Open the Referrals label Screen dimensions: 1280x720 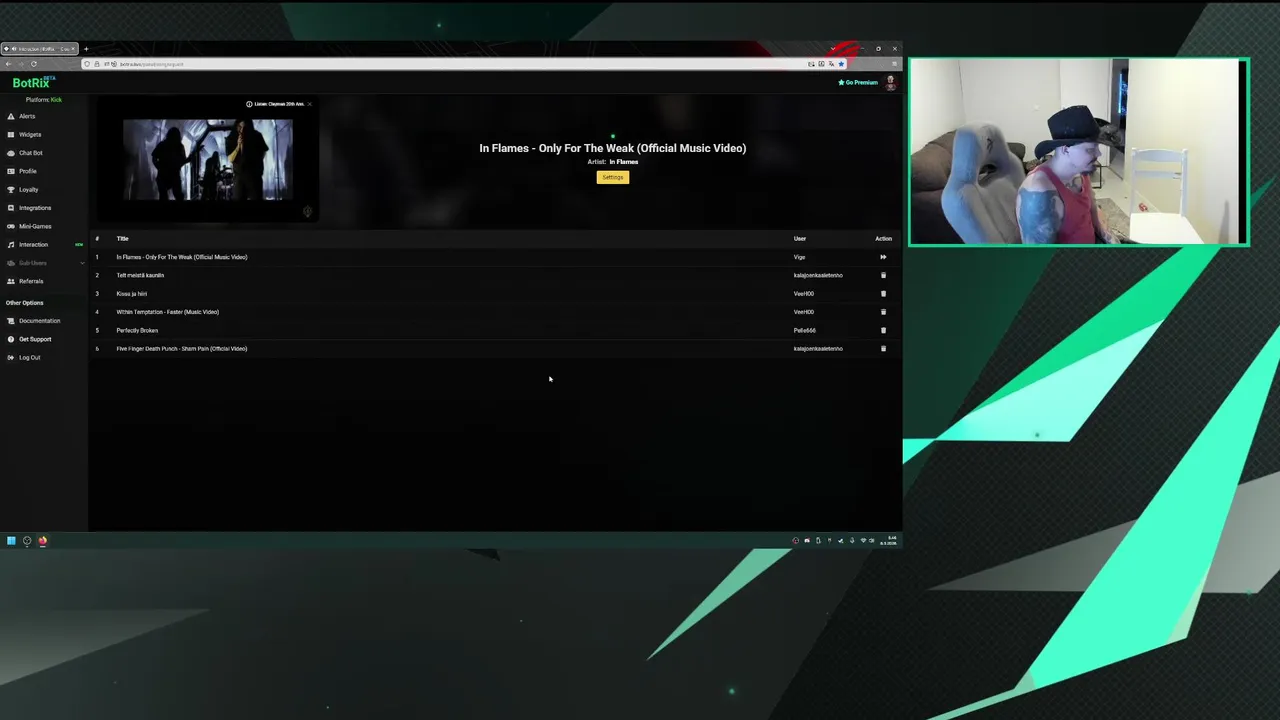tap(31, 281)
